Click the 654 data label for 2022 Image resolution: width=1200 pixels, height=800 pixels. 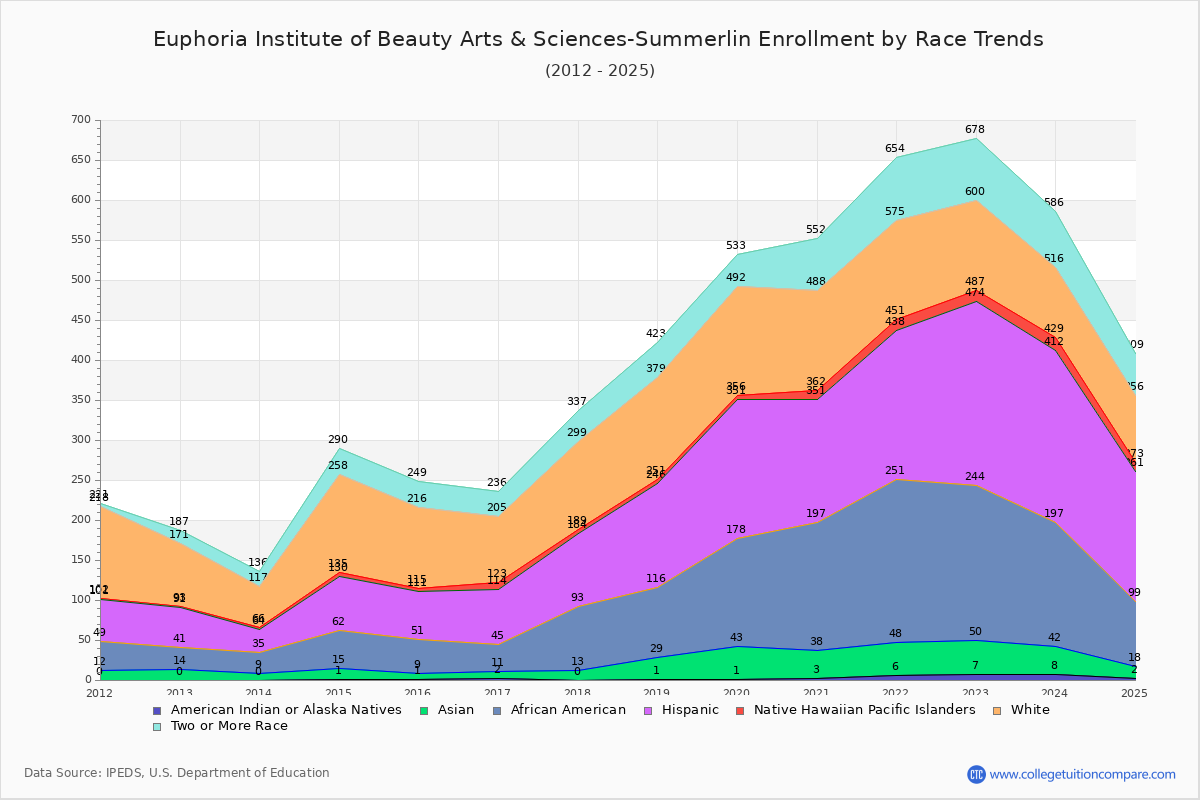coord(895,149)
